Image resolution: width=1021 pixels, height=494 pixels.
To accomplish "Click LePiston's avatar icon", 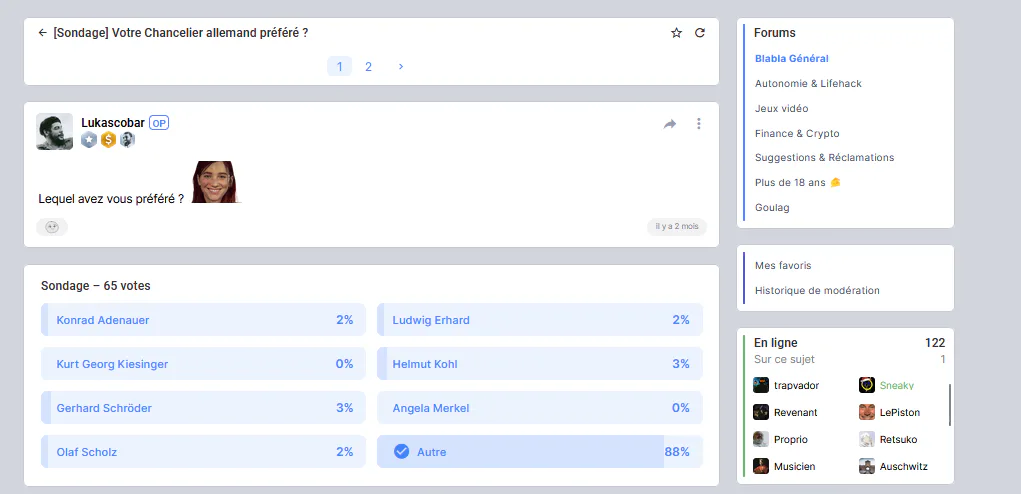I will point(867,412).
